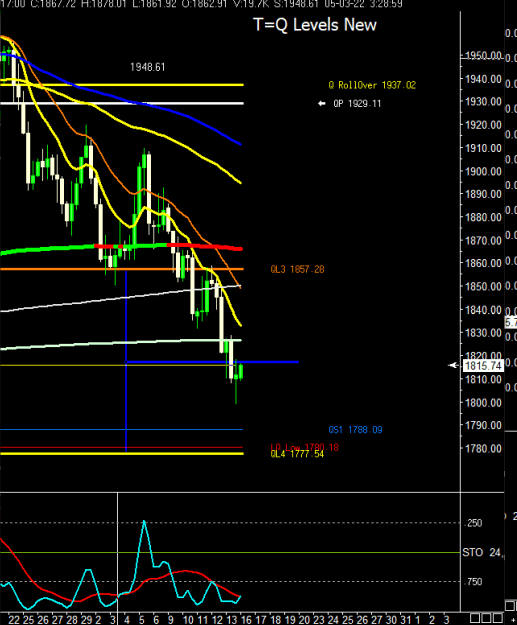517x625 pixels.
Task: Click date 29 on the time axis
Action: 86,620
